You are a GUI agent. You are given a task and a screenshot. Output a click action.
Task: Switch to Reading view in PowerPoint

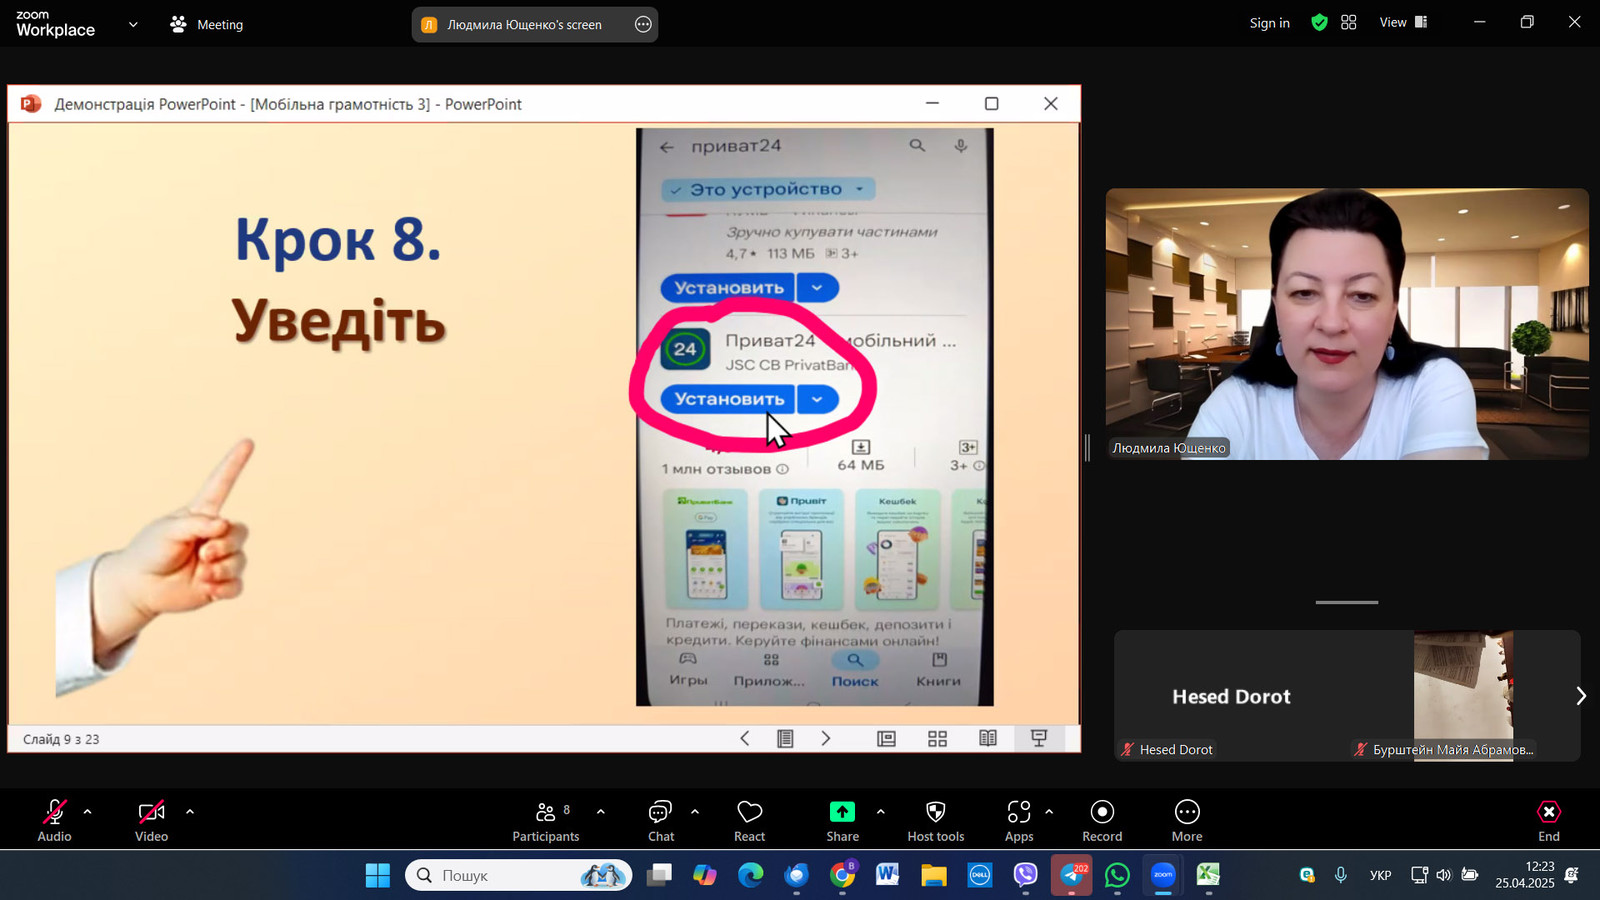pyautogui.click(x=988, y=738)
